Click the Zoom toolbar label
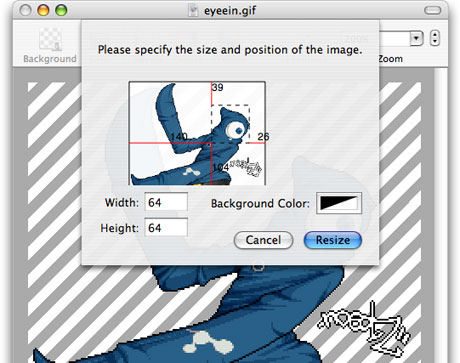460x363 pixels. pos(390,59)
